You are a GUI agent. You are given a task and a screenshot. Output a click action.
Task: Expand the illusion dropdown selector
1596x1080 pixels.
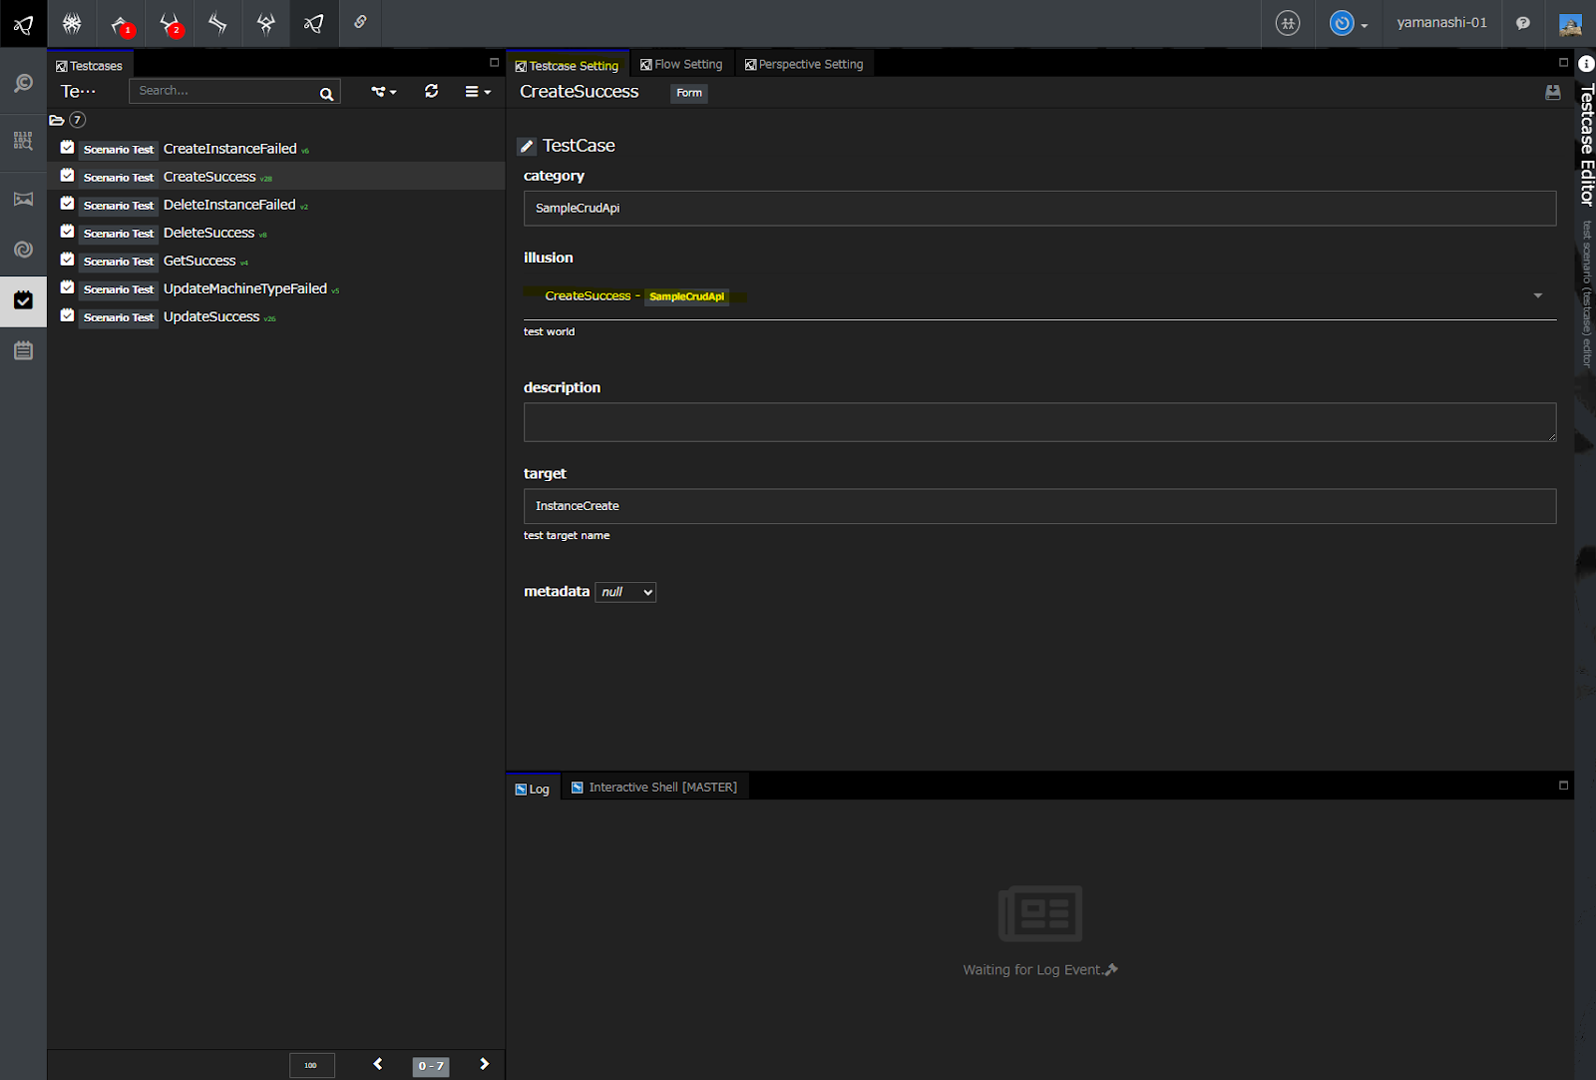click(x=1537, y=296)
